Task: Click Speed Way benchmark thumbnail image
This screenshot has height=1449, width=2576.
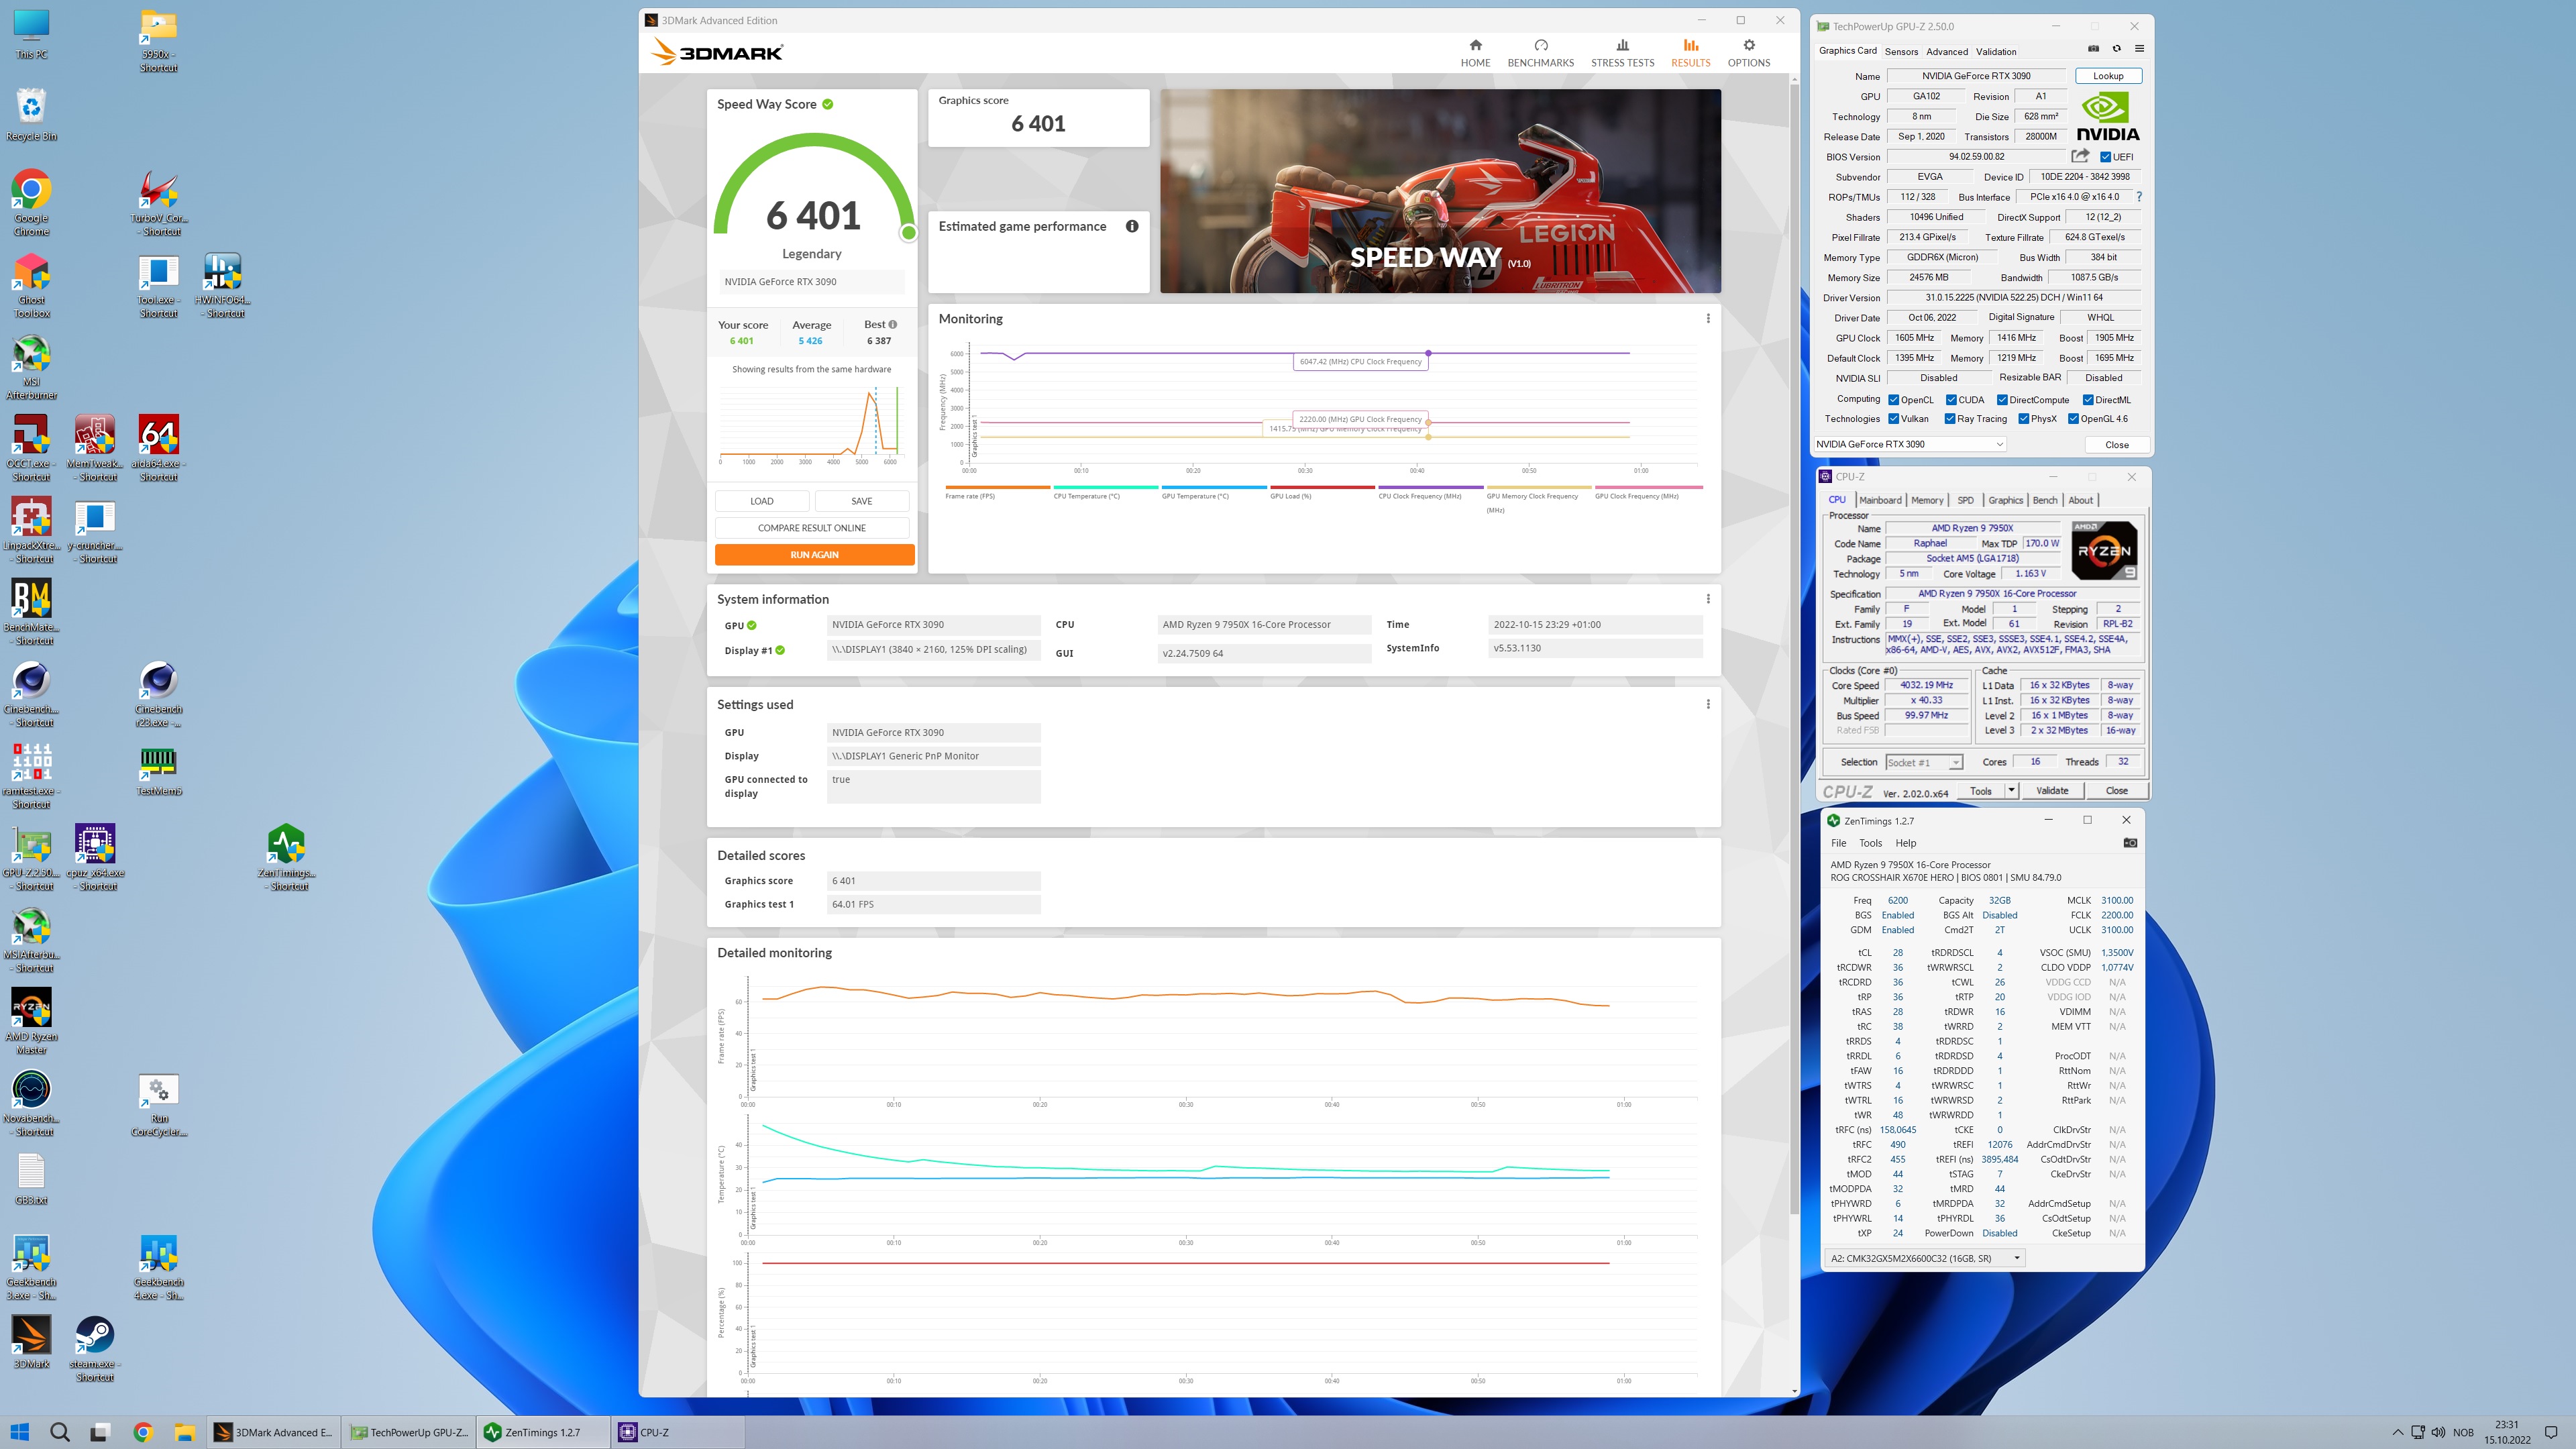Action: [1440, 191]
